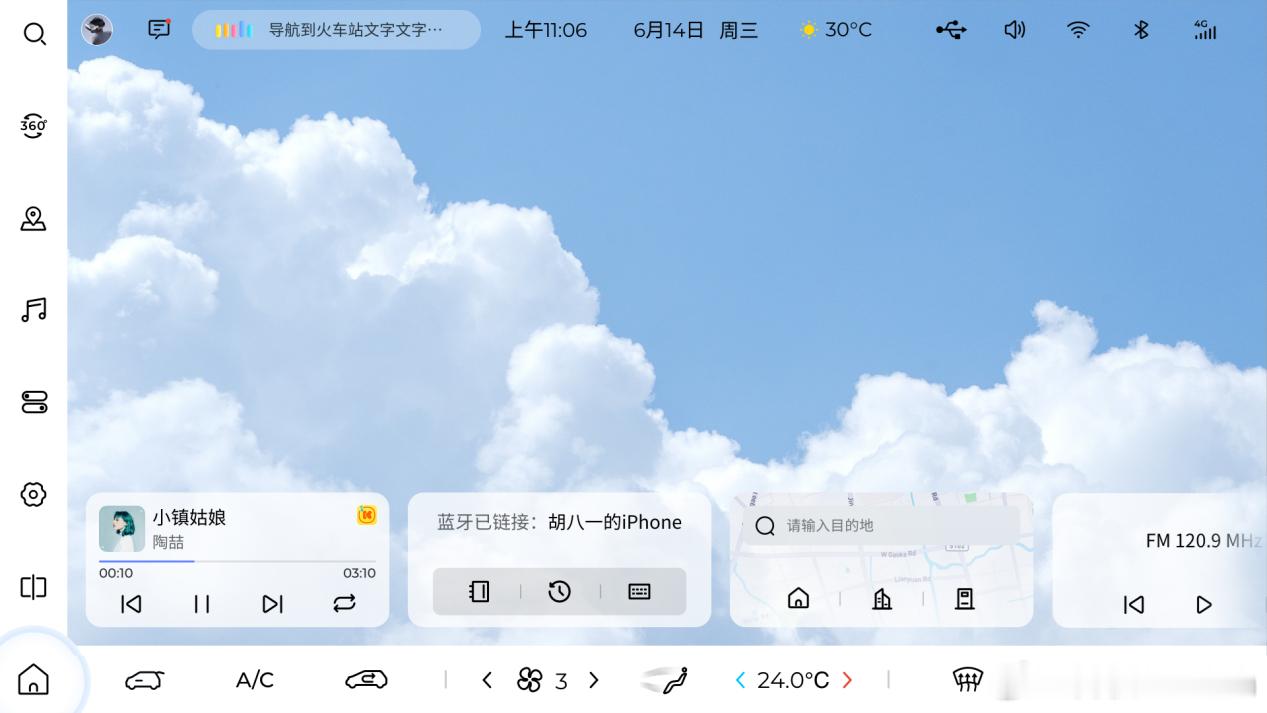Toggle the A/C button
The width and height of the screenshot is (1267, 713).
(255, 680)
